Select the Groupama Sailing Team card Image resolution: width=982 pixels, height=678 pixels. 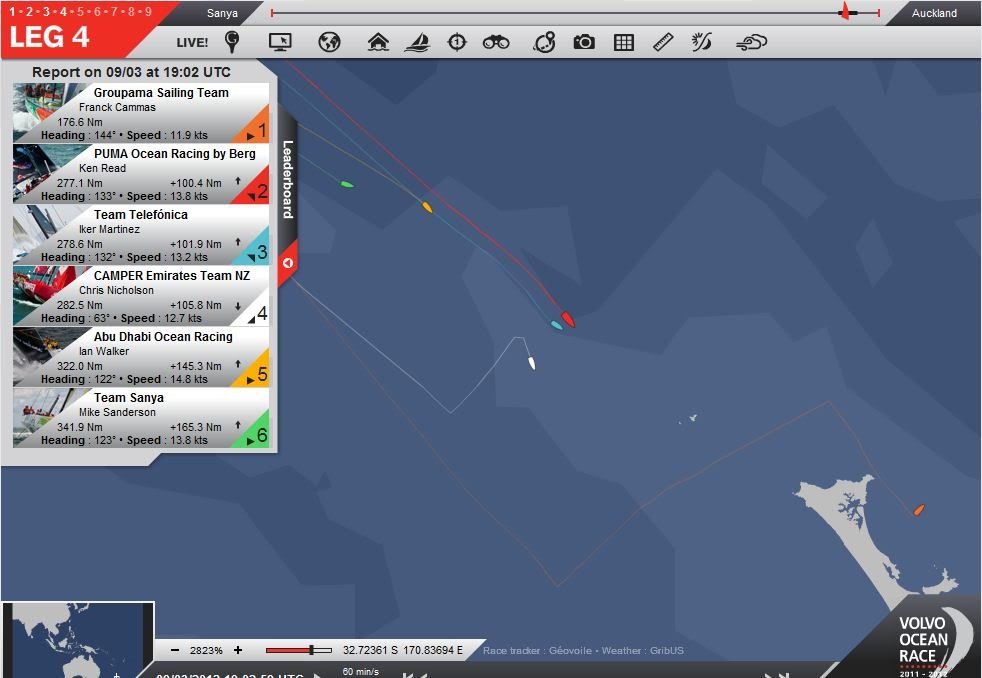pos(141,113)
